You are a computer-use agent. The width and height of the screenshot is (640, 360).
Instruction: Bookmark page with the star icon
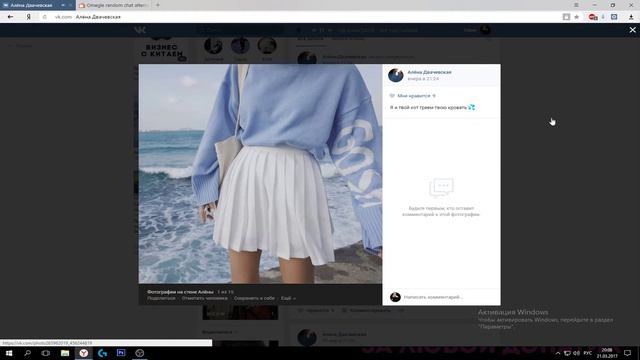(577, 17)
